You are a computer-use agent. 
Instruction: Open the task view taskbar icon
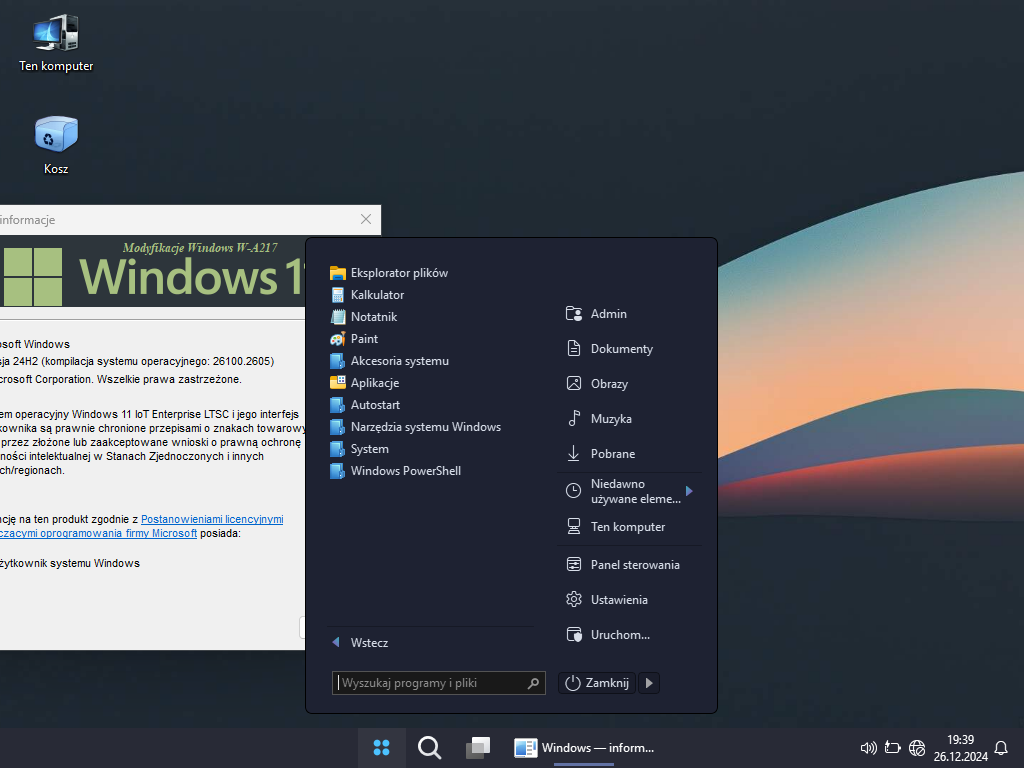478,748
